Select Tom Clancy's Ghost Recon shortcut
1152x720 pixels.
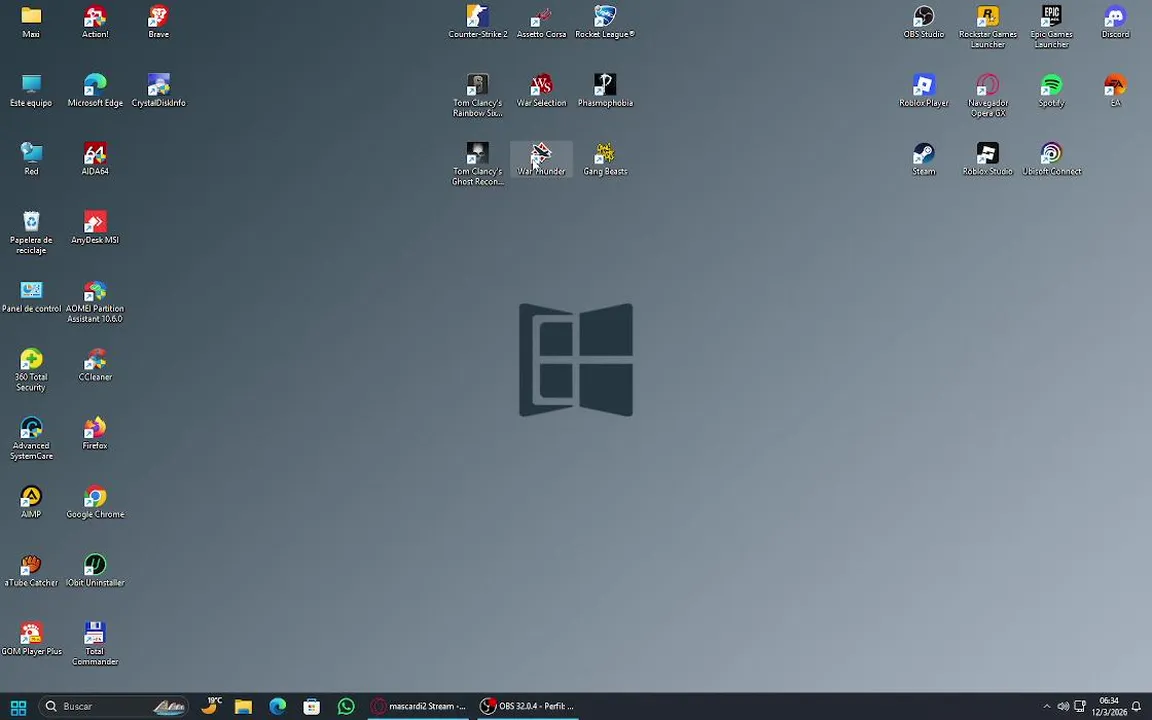(x=478, y=164)
